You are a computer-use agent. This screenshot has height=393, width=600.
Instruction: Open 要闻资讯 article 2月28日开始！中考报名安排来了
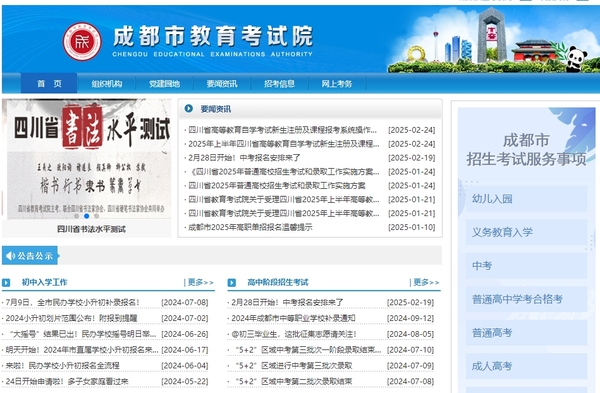(x=244, y=158)
